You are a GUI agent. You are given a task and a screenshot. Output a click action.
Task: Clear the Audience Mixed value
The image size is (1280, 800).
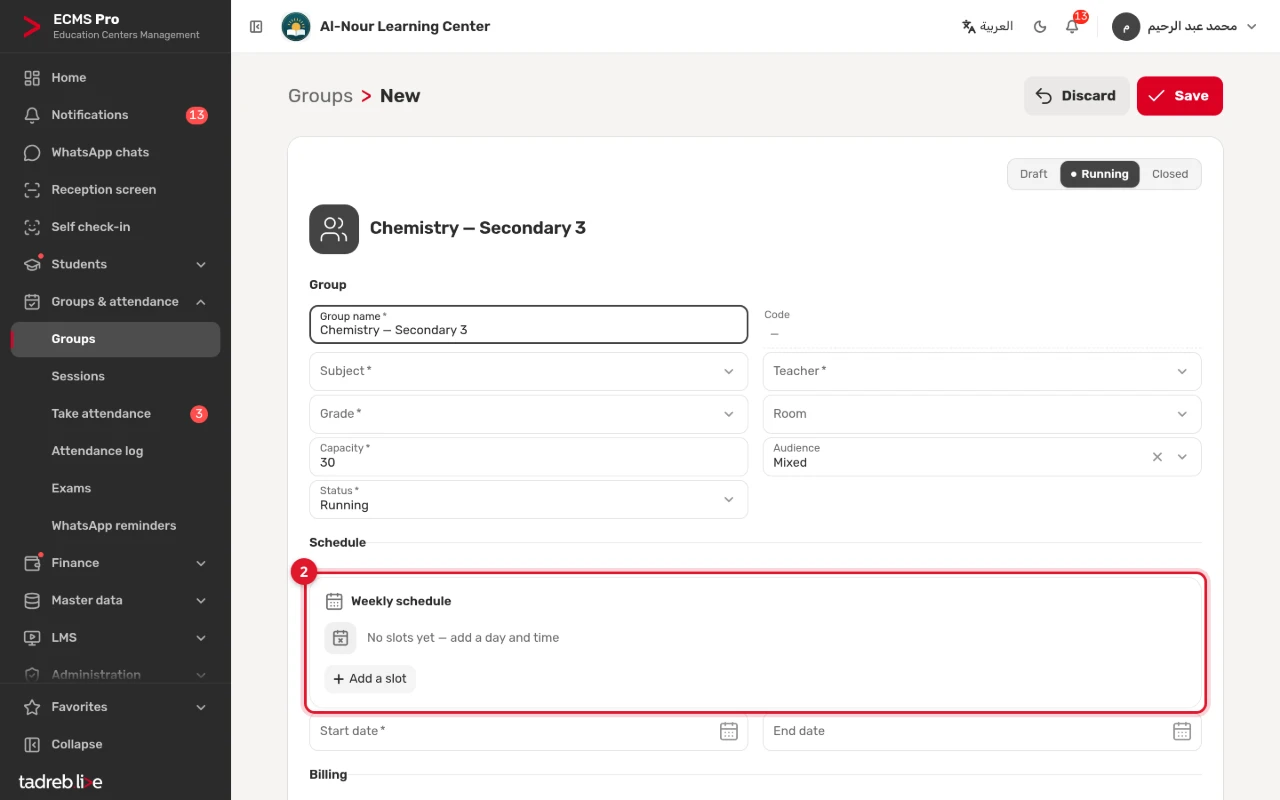click(1157, 457)
